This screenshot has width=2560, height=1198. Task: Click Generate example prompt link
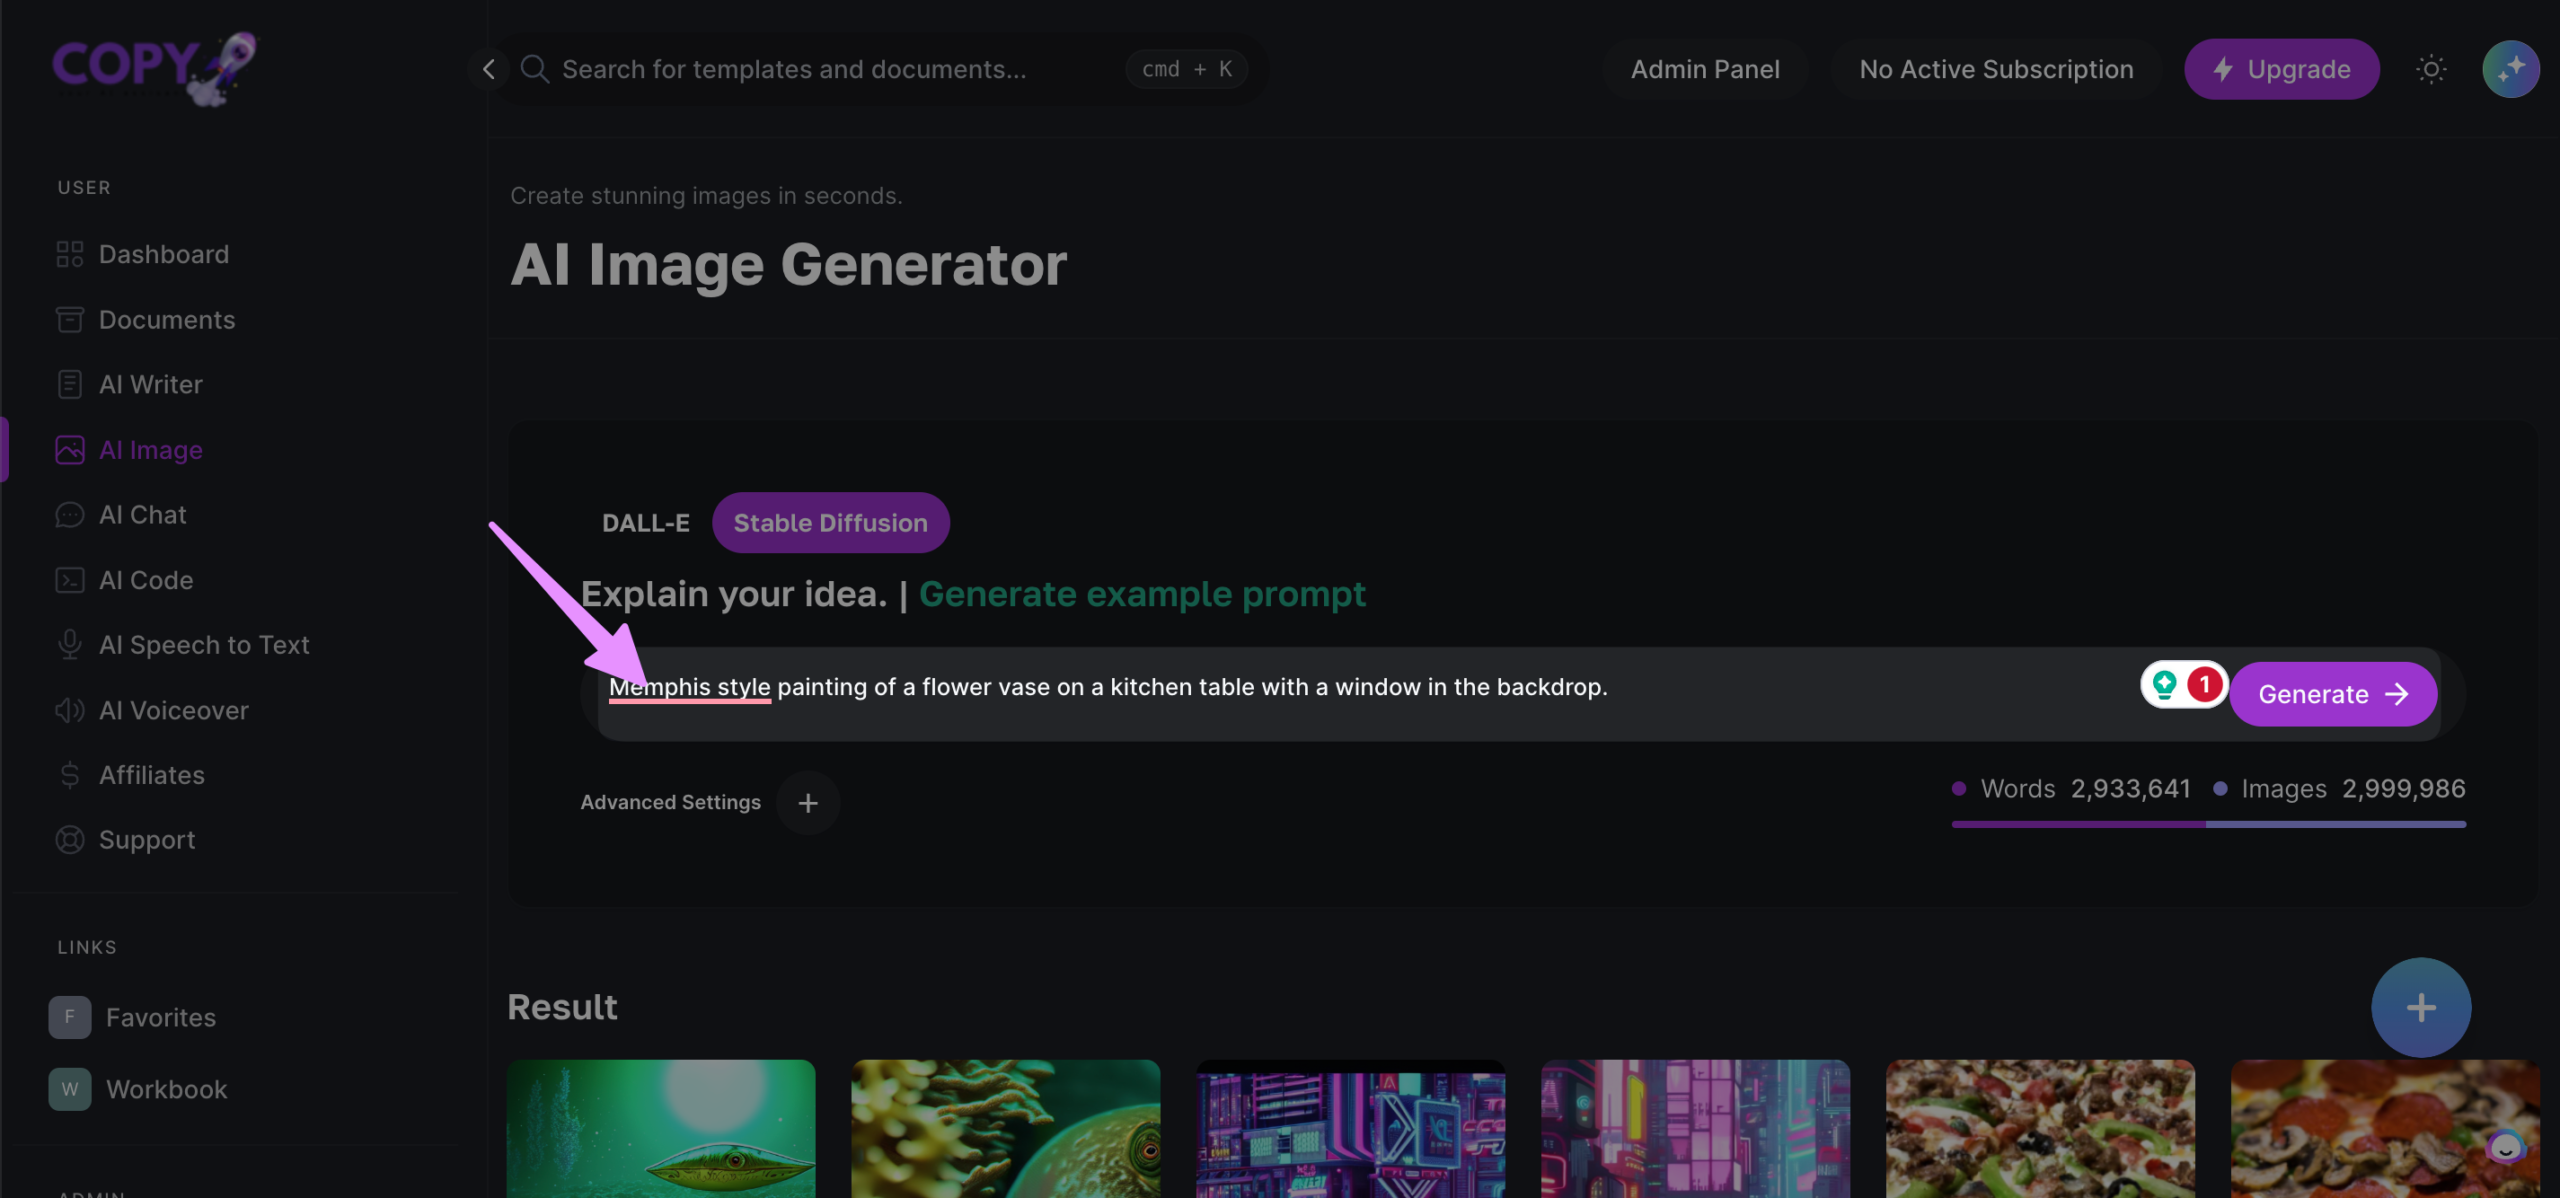click(1142, 594)
